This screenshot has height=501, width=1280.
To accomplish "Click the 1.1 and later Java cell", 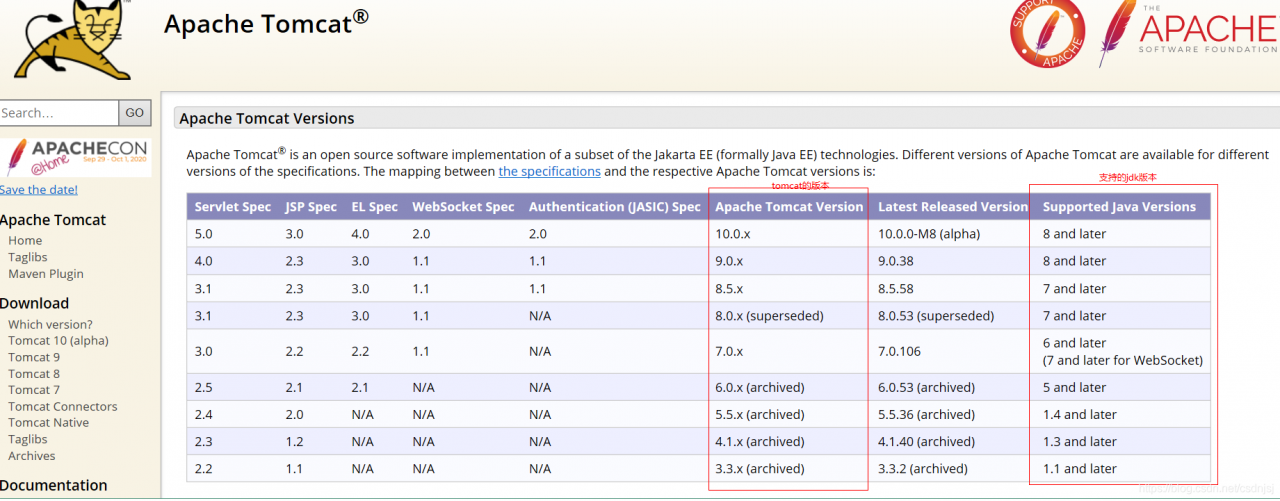I will tap(1123, 469).
